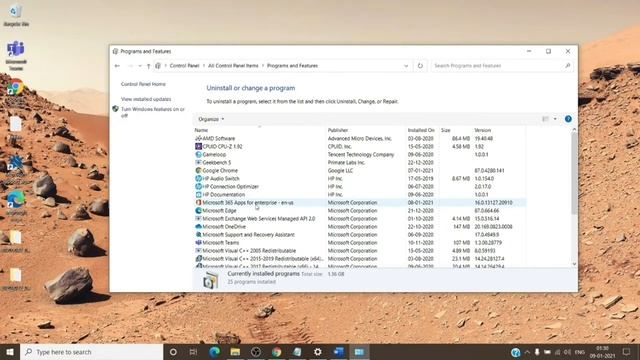Sort by the Size column header
640x360 pixels.
[x=445, y=130]
